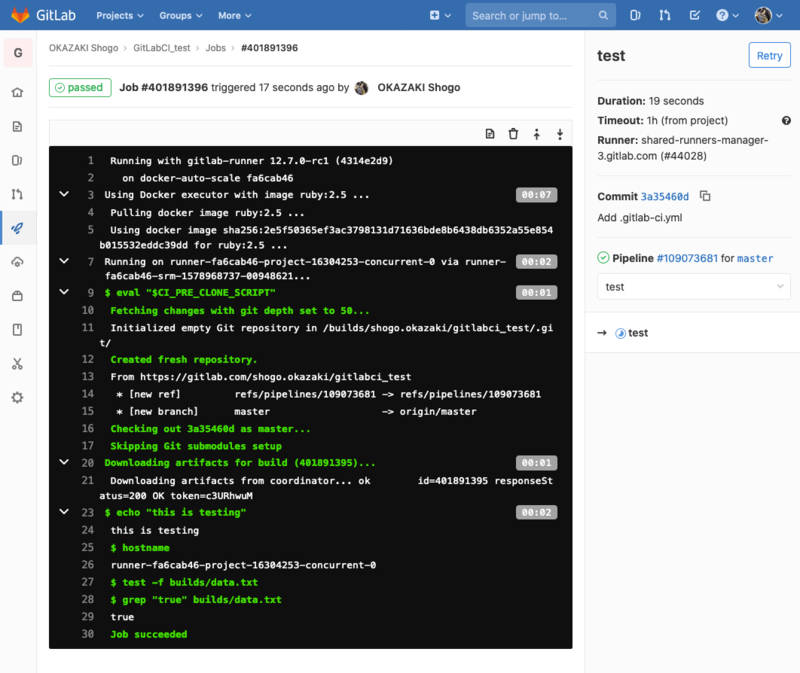Collapse the eval CI_PRE_CLONE_SCRIPT section
800x673 pixels.
(64, 292)
